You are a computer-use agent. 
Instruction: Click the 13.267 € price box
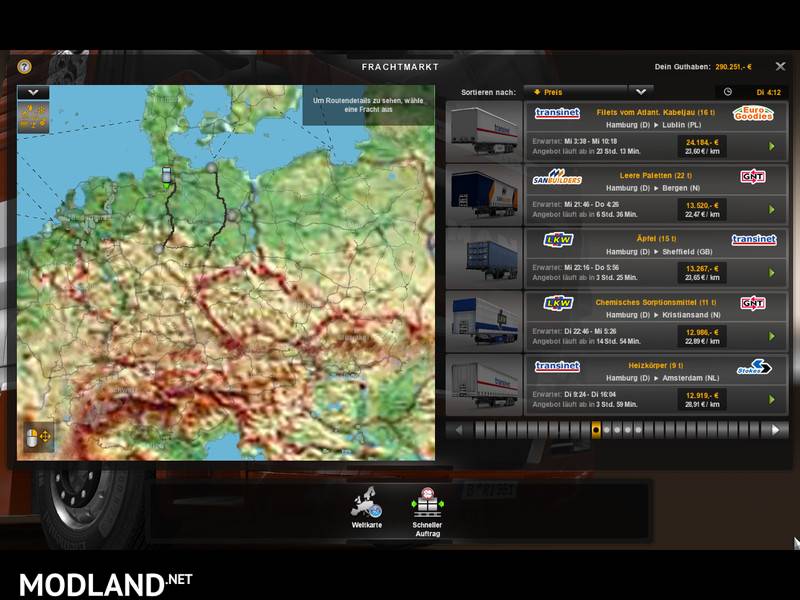tap(702, 273)
